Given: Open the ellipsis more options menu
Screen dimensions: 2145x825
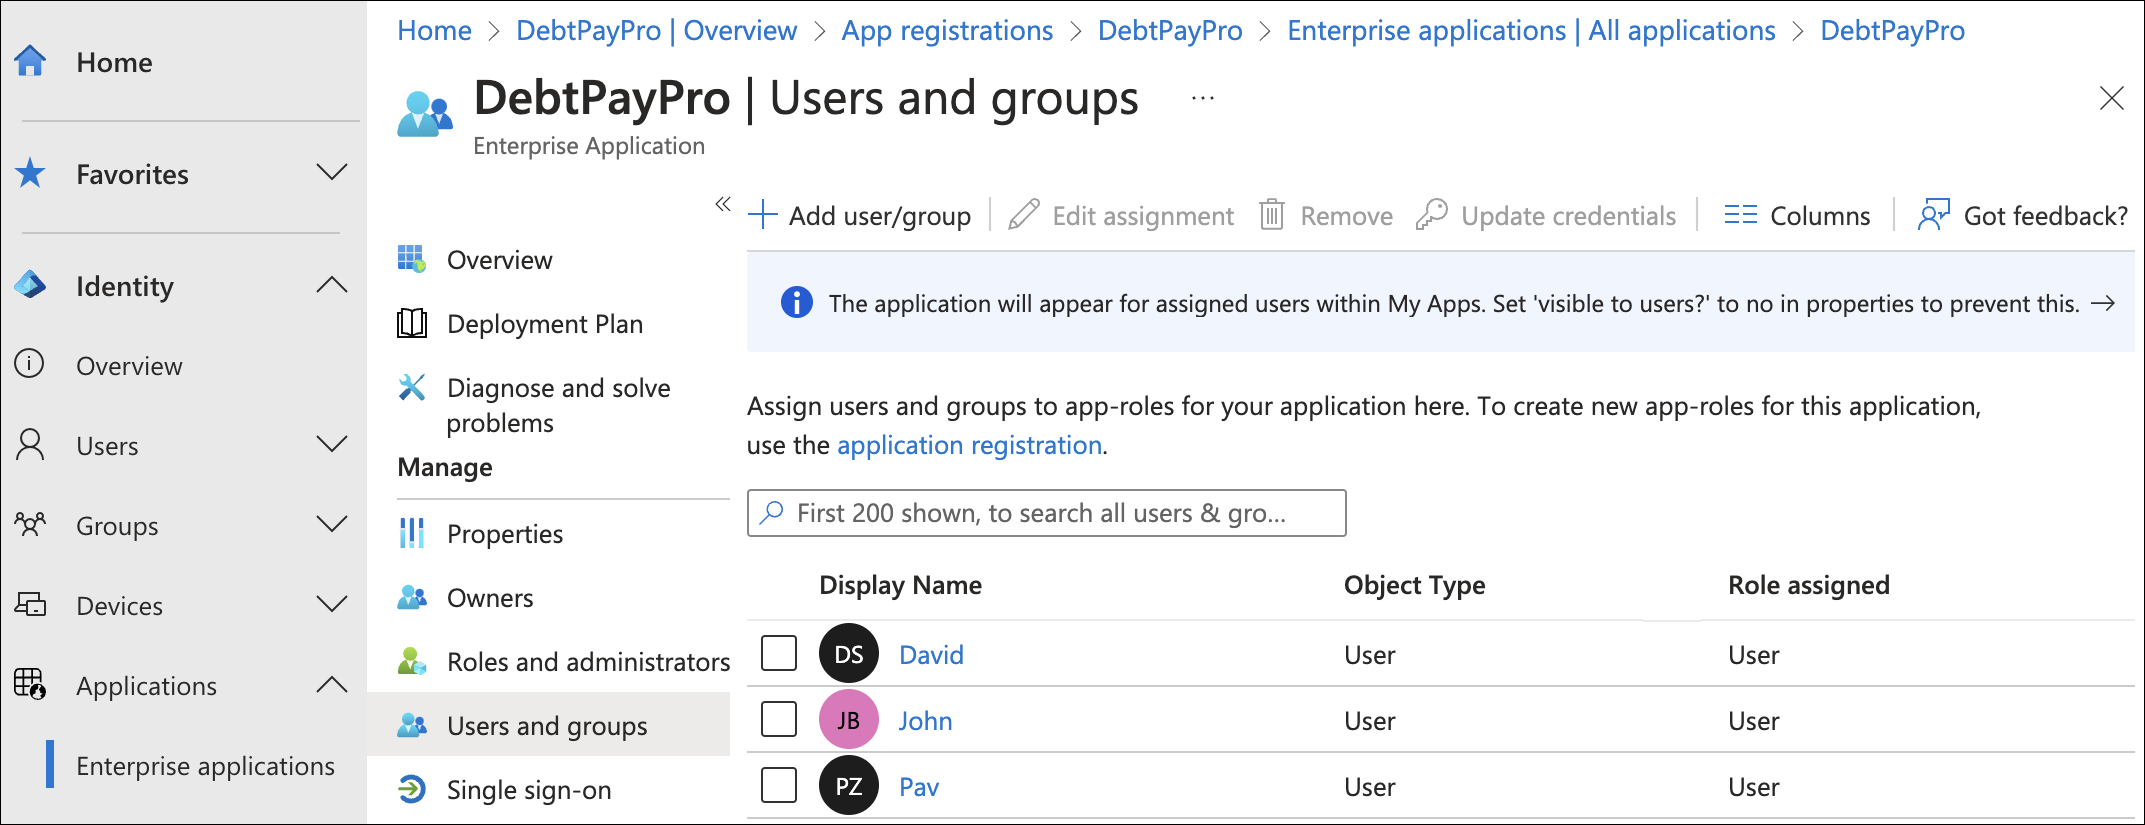Looking at the screenshot, I should (1203, 98).
